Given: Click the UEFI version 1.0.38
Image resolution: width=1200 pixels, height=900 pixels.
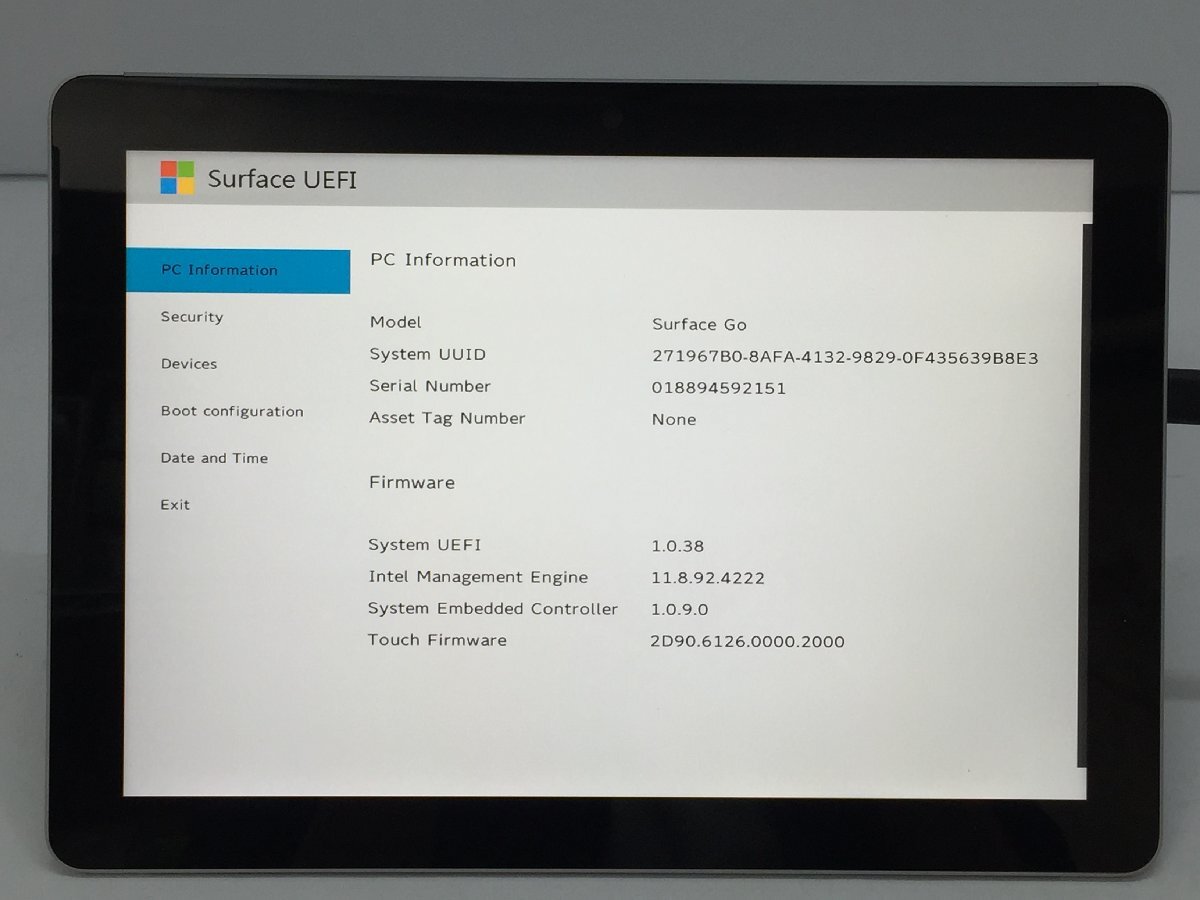Looking at the screenshot, I should 678,546.
